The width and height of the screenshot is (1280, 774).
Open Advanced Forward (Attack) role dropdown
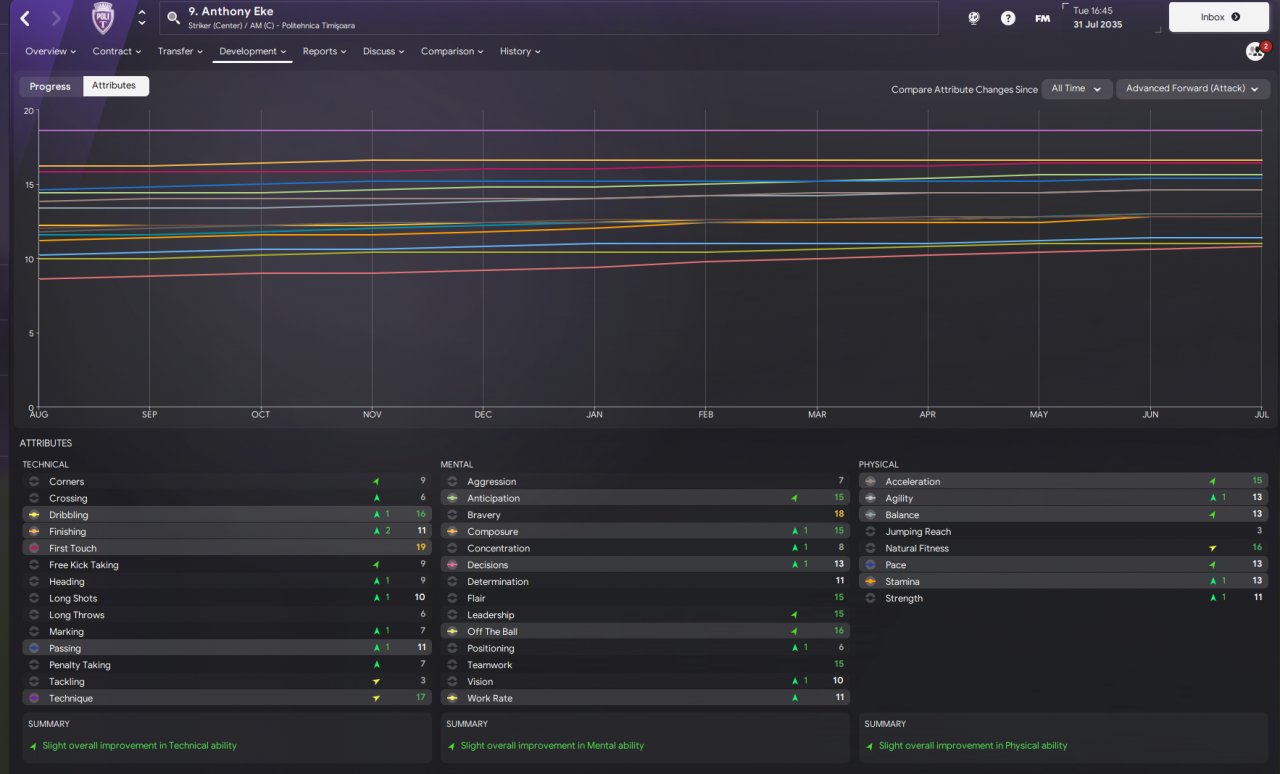point(1192,88)
